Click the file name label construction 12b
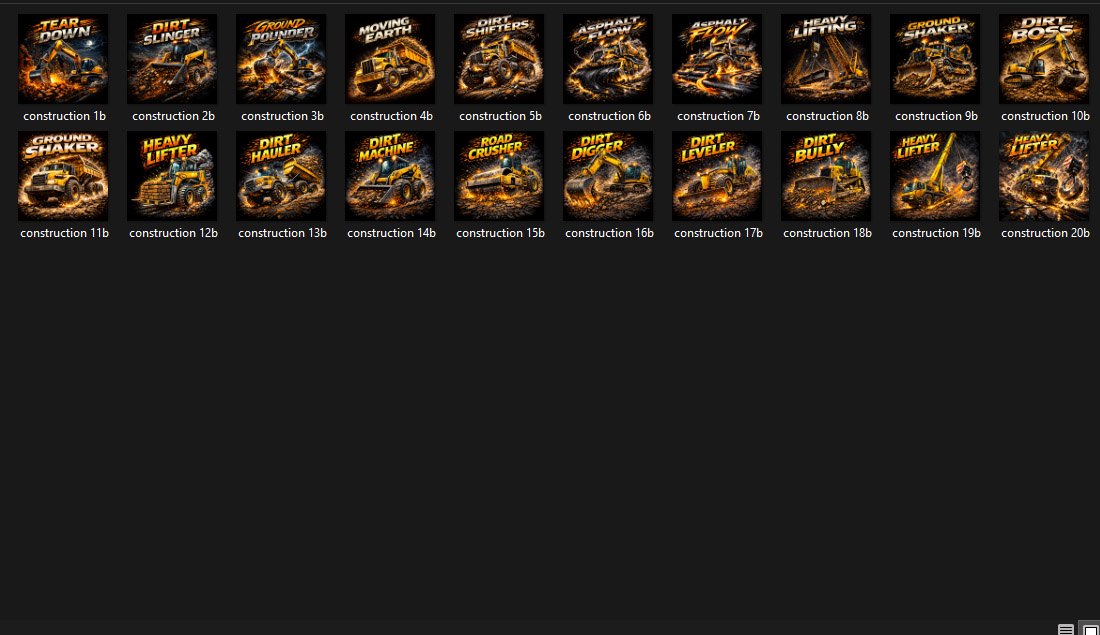This screenshot has height=635, width=1100. (173, 233)
